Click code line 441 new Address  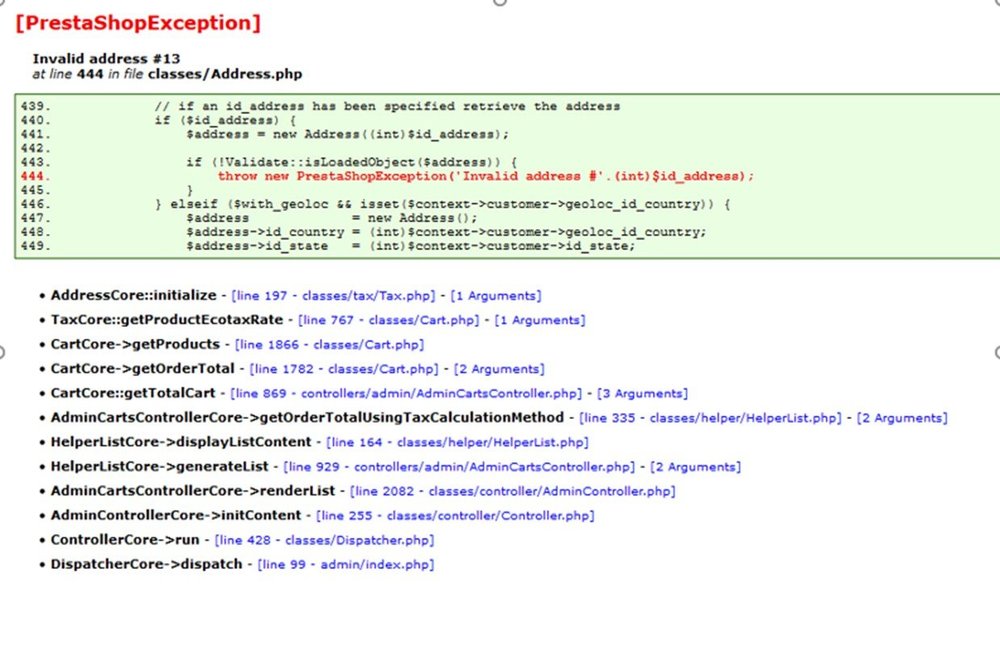348,135
